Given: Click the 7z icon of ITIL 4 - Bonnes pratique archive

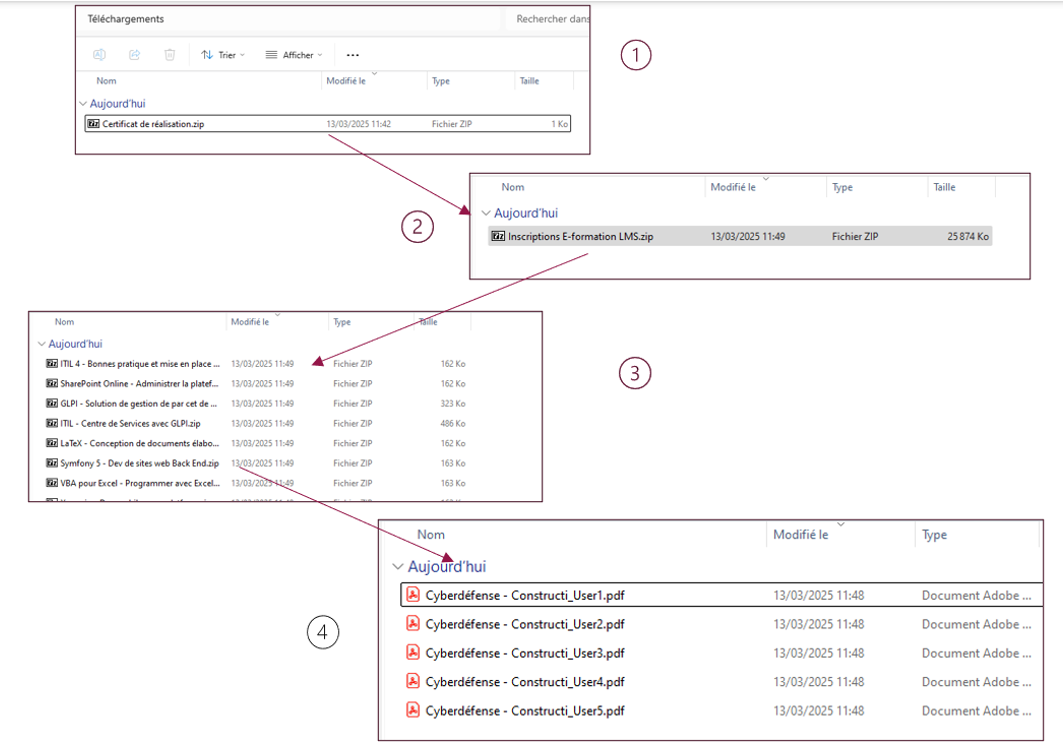Looking at the screenshot, I should point(52,363).
